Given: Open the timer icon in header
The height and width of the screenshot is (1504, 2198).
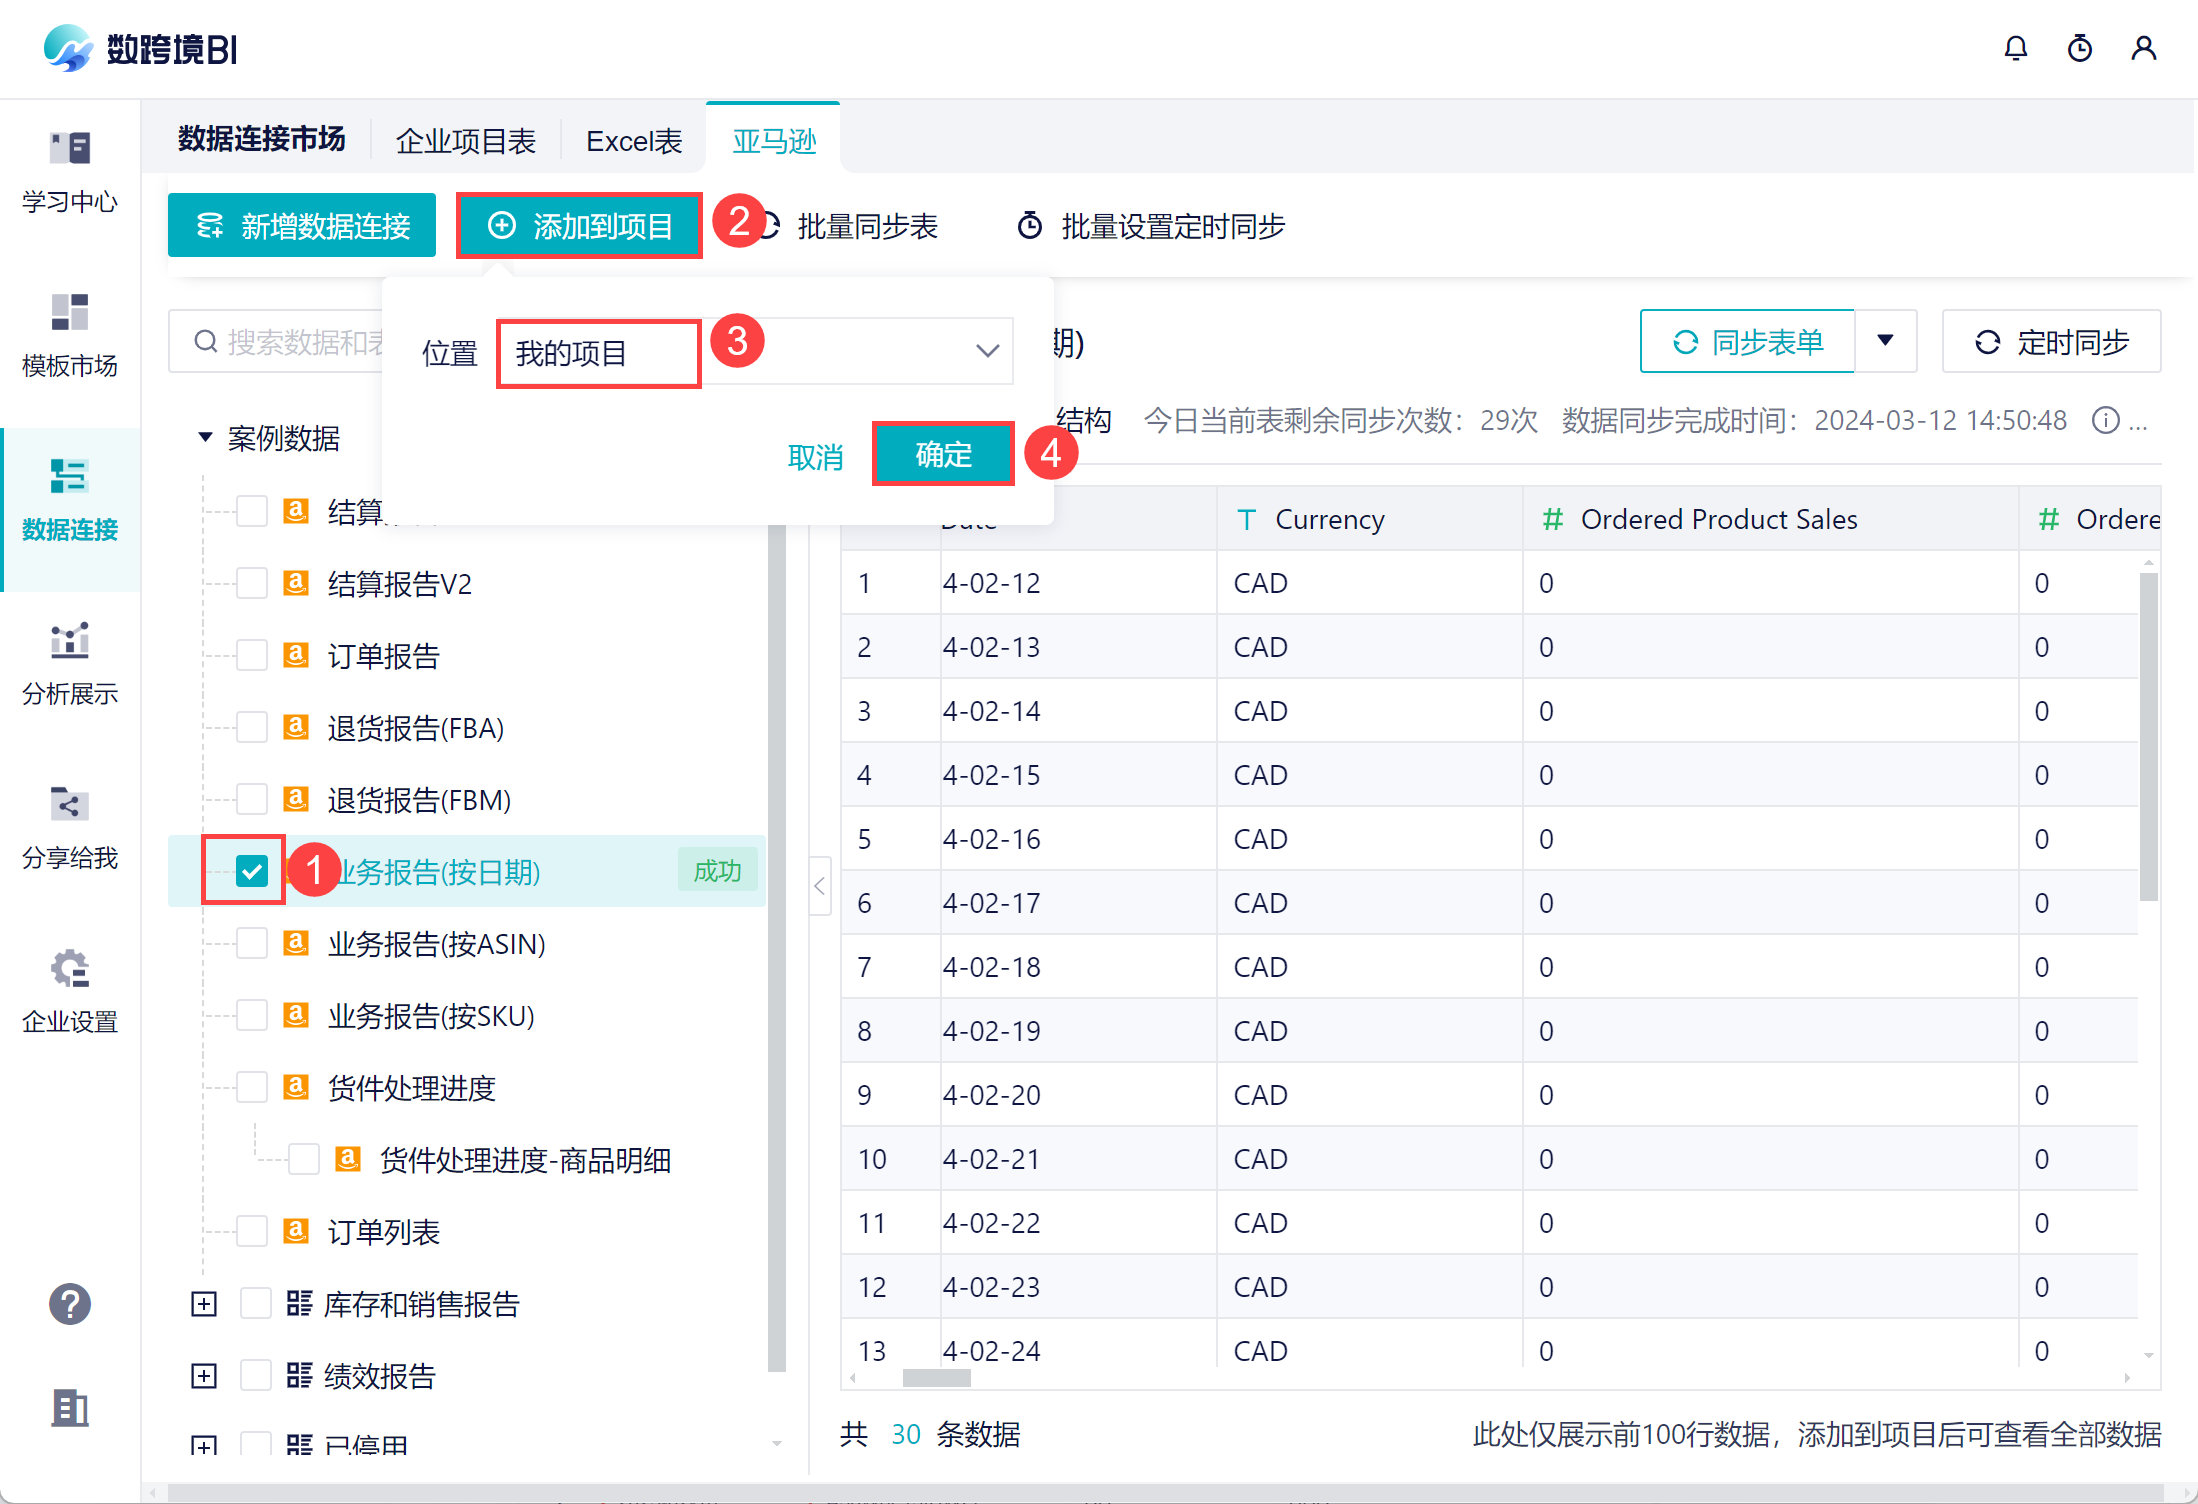Looking at the screenshot, I should 2079,48.
